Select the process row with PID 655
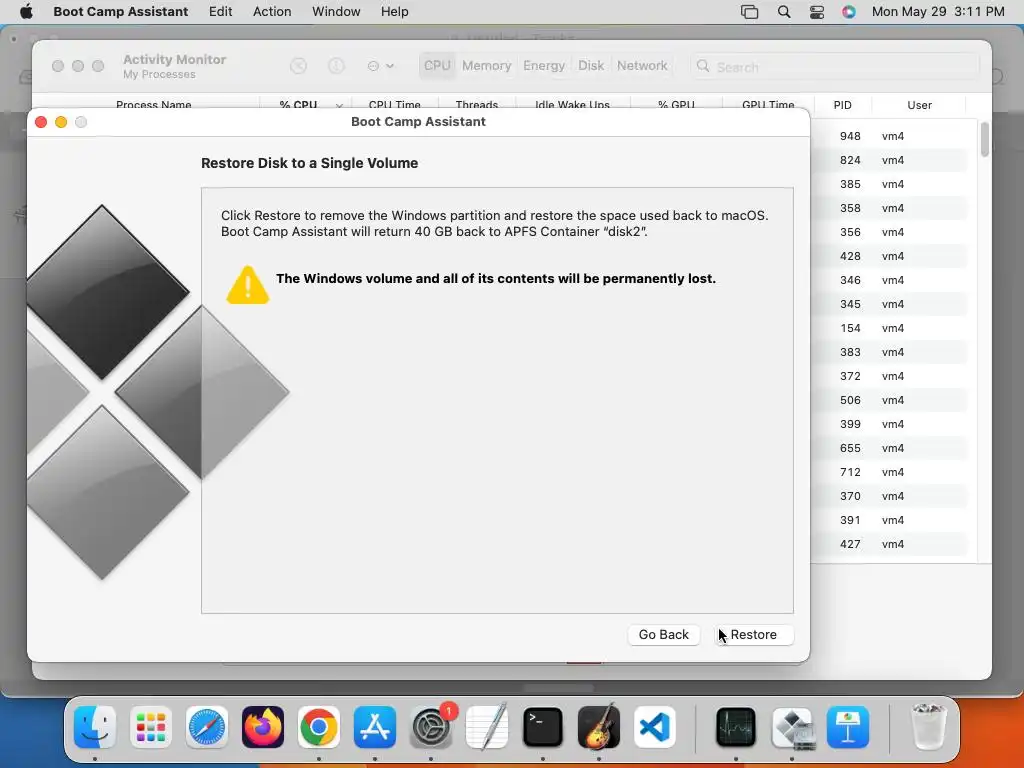The height and width of the screenshot is (768, 1024). (x=888, y=448)
